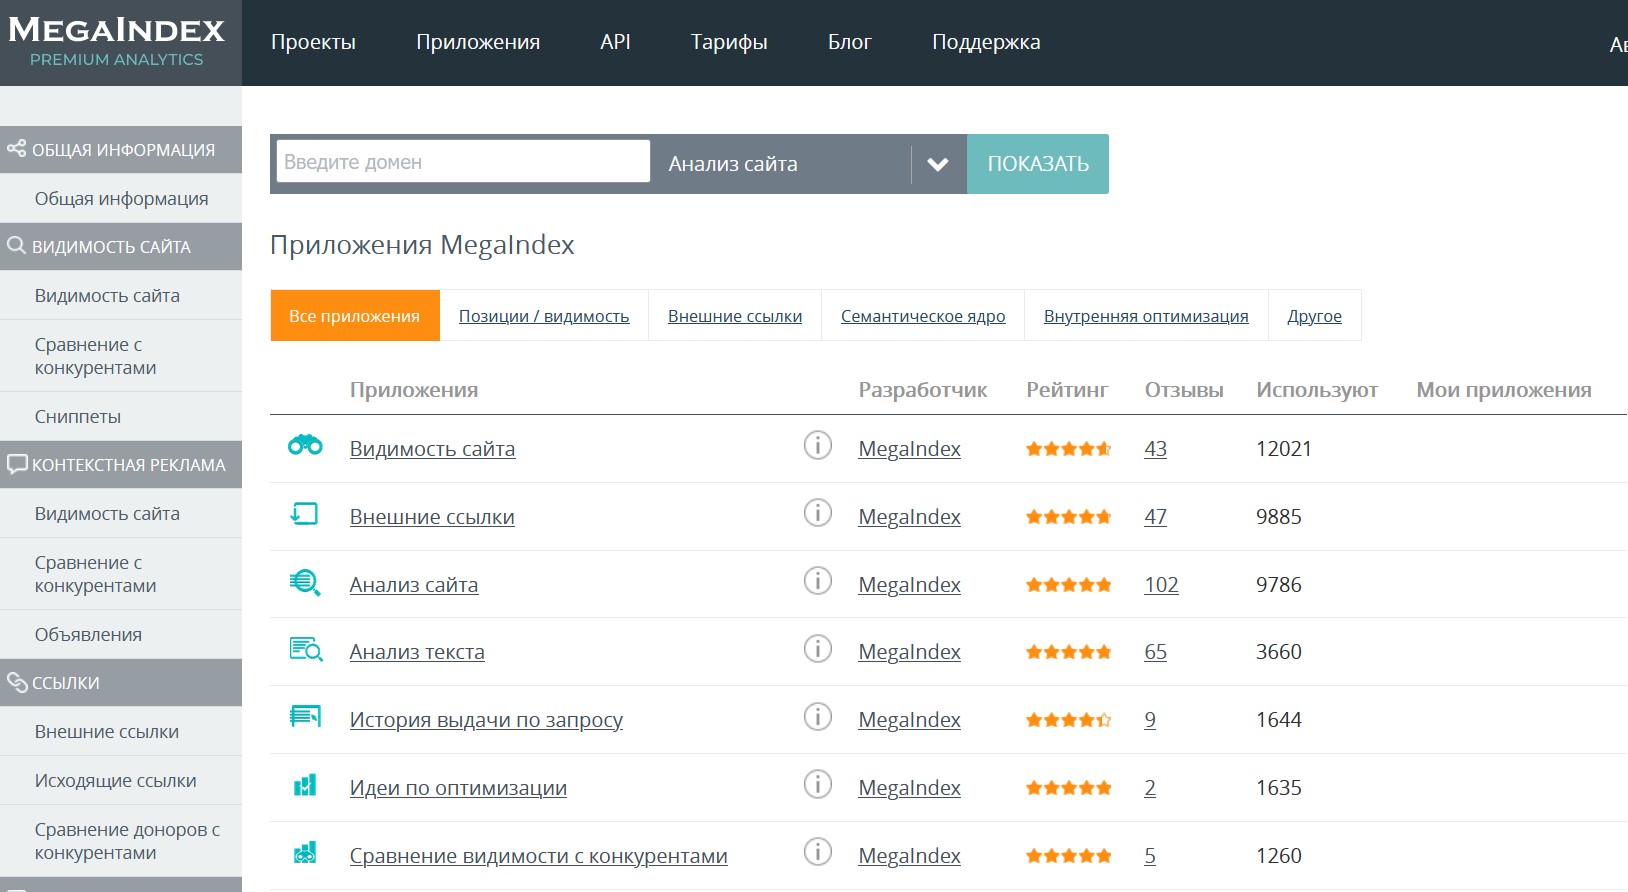The height and width of the screenshot is (892, 1628).
Task: Open 102 reviews link for Анализ сайта
Action: [1161, 585]
